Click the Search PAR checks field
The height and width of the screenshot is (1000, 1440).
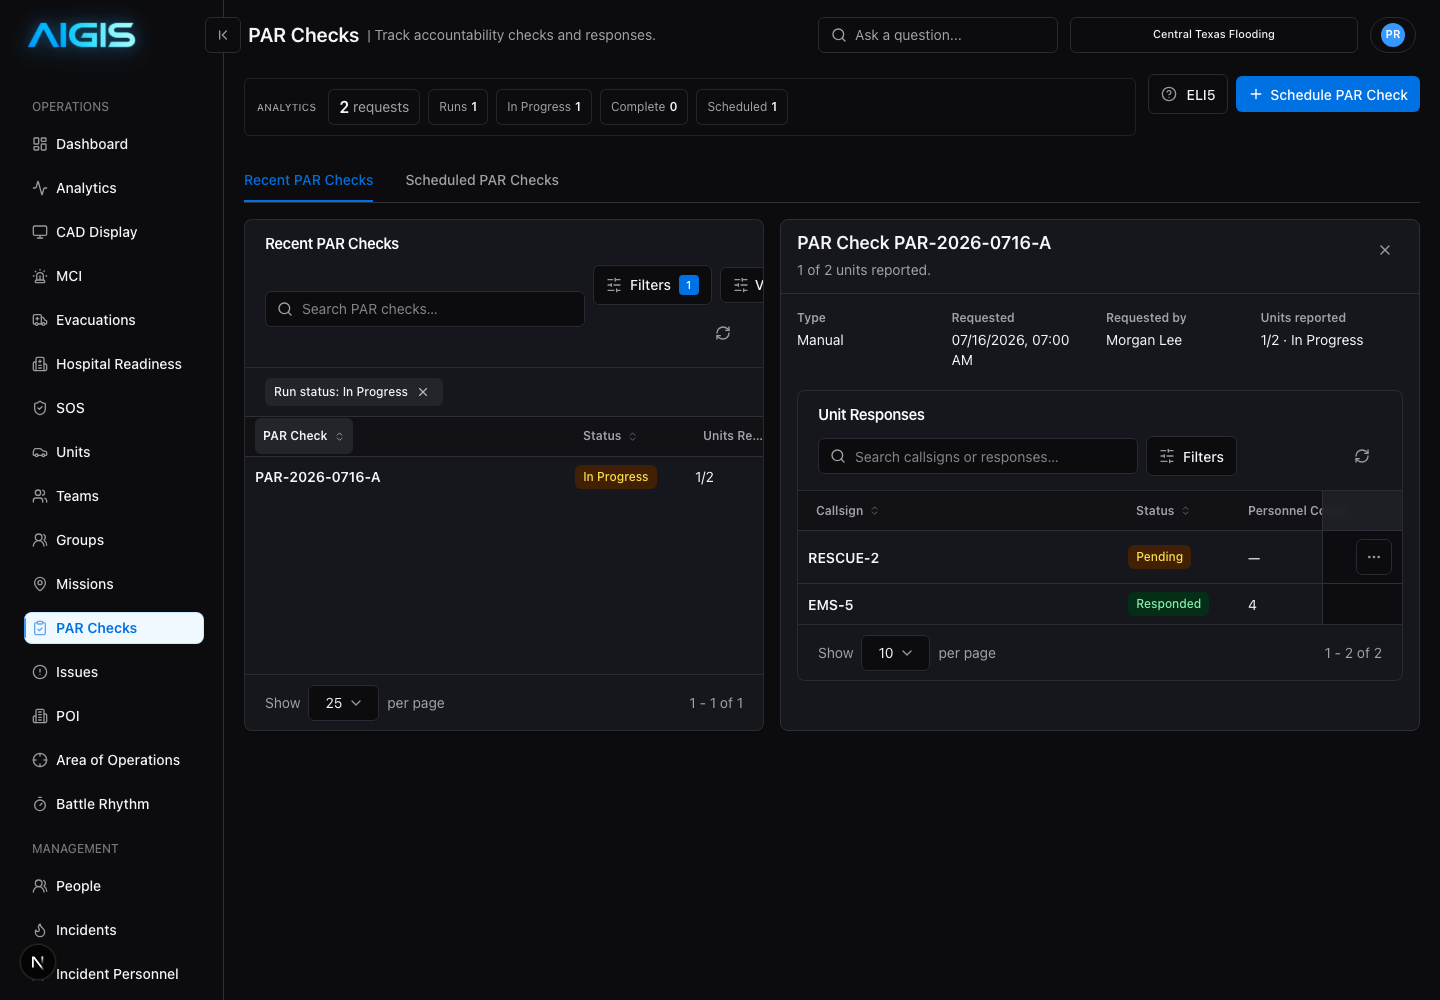tap(425, 309)
